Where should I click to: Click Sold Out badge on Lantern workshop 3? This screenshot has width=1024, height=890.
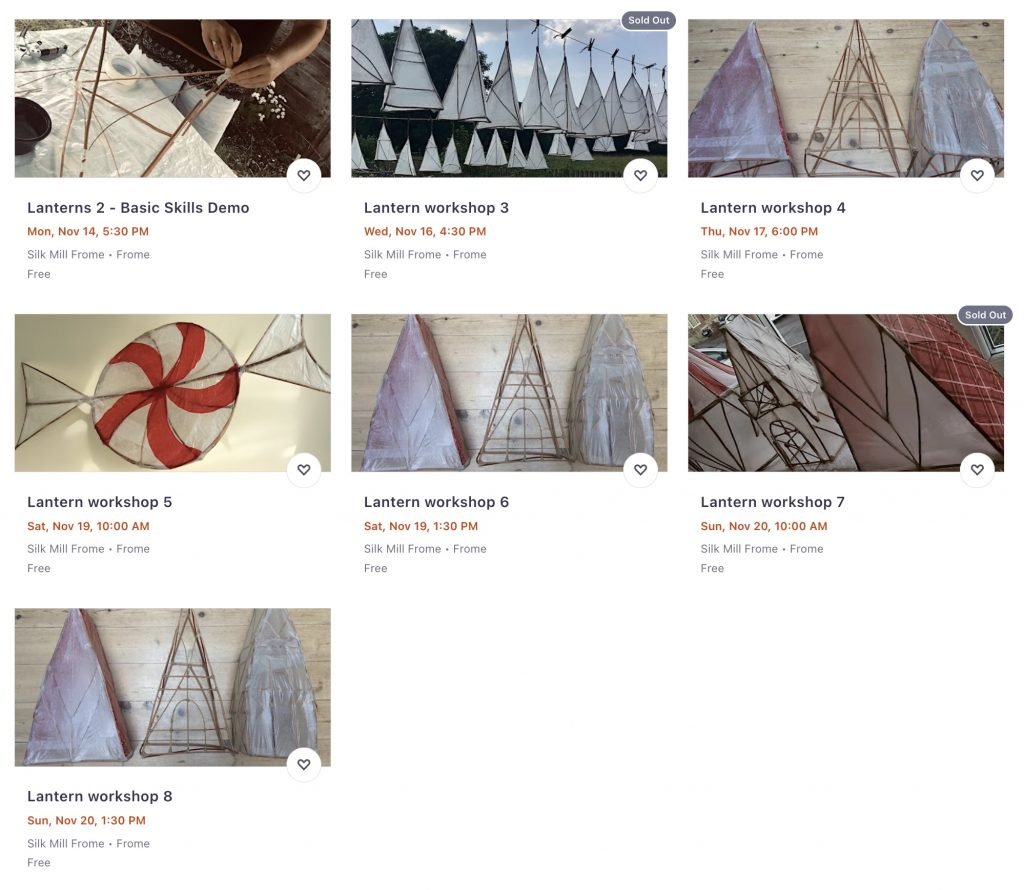[648, 20]
